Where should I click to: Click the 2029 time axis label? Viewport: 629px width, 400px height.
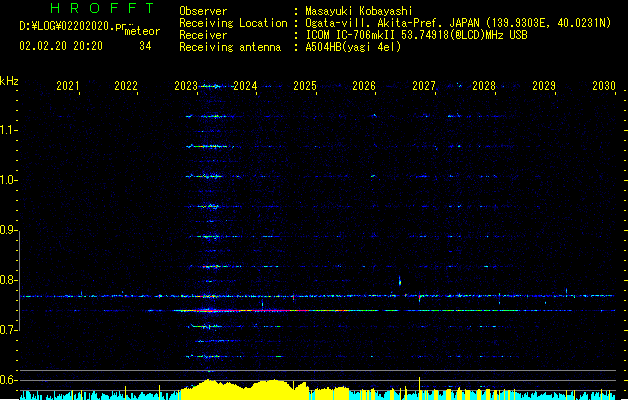(x=544, y=86)
